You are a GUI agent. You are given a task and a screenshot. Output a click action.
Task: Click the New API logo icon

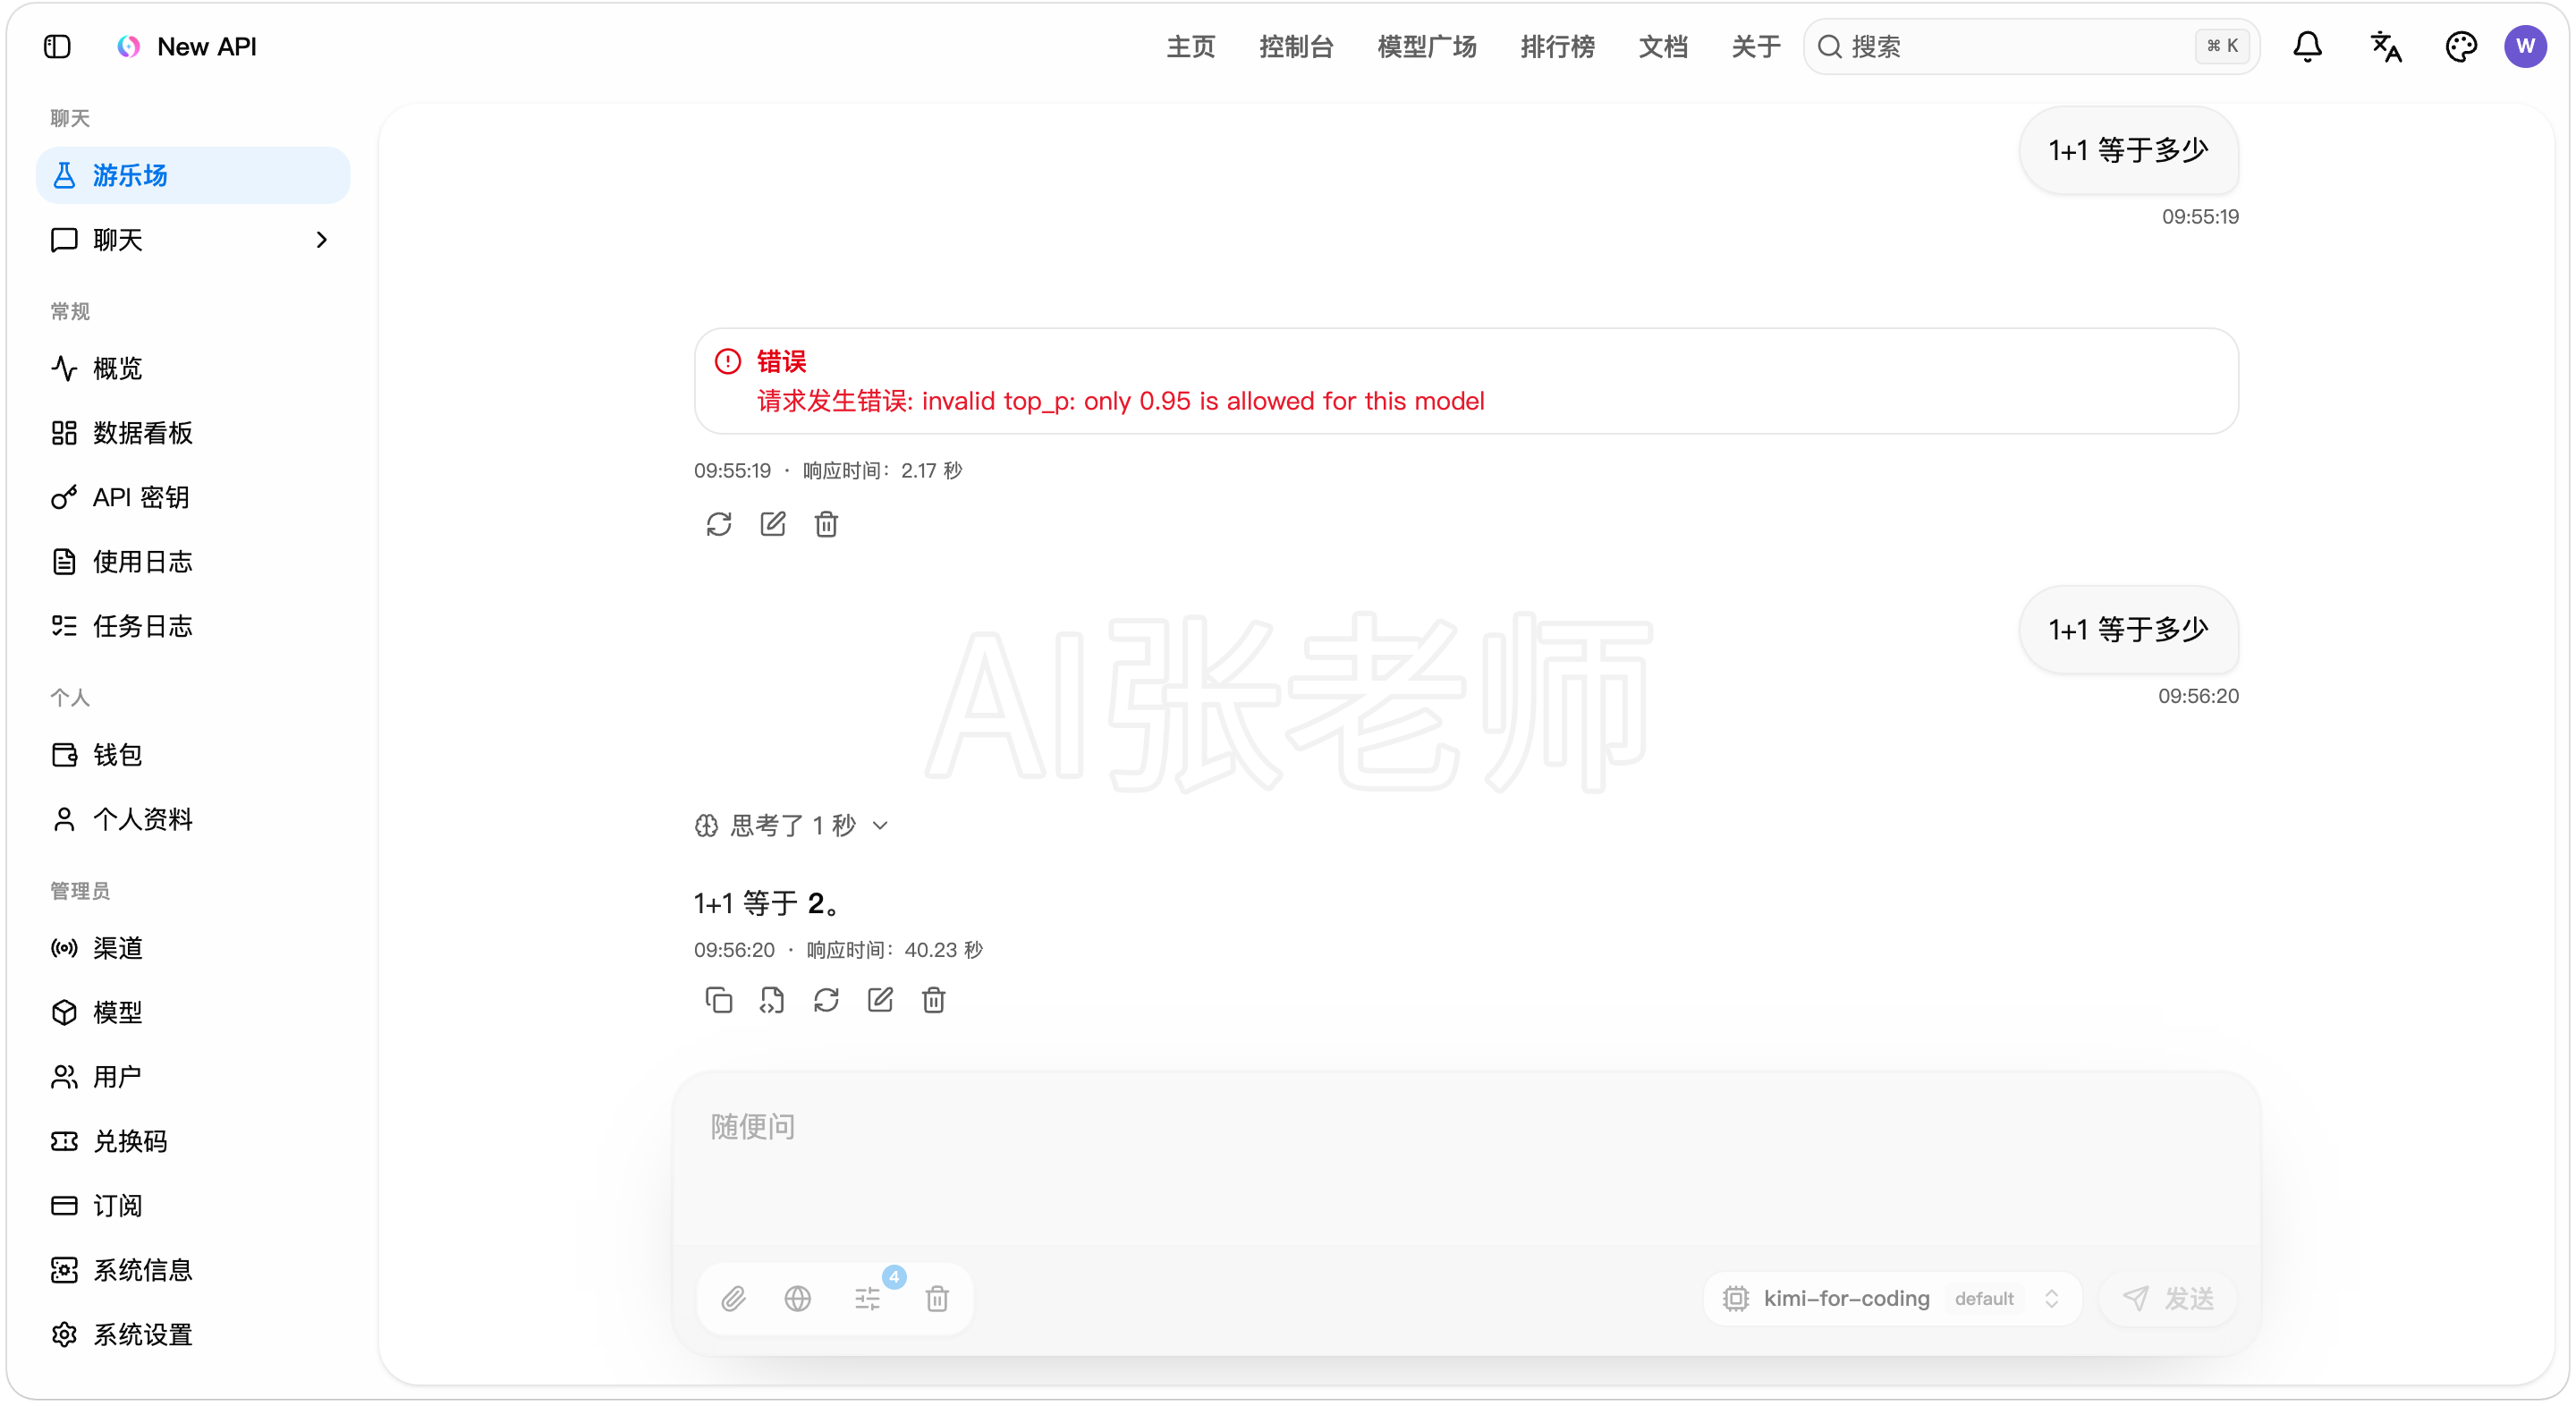pyautogui.click(x=129, y=47)
